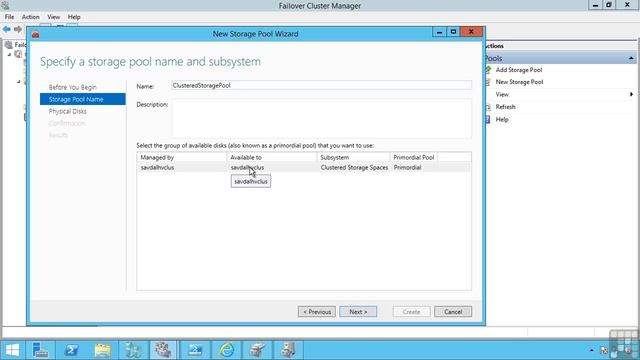Click the network status tray icon
This screenshot has height=360, width=640.
click(x=604, y=350)
